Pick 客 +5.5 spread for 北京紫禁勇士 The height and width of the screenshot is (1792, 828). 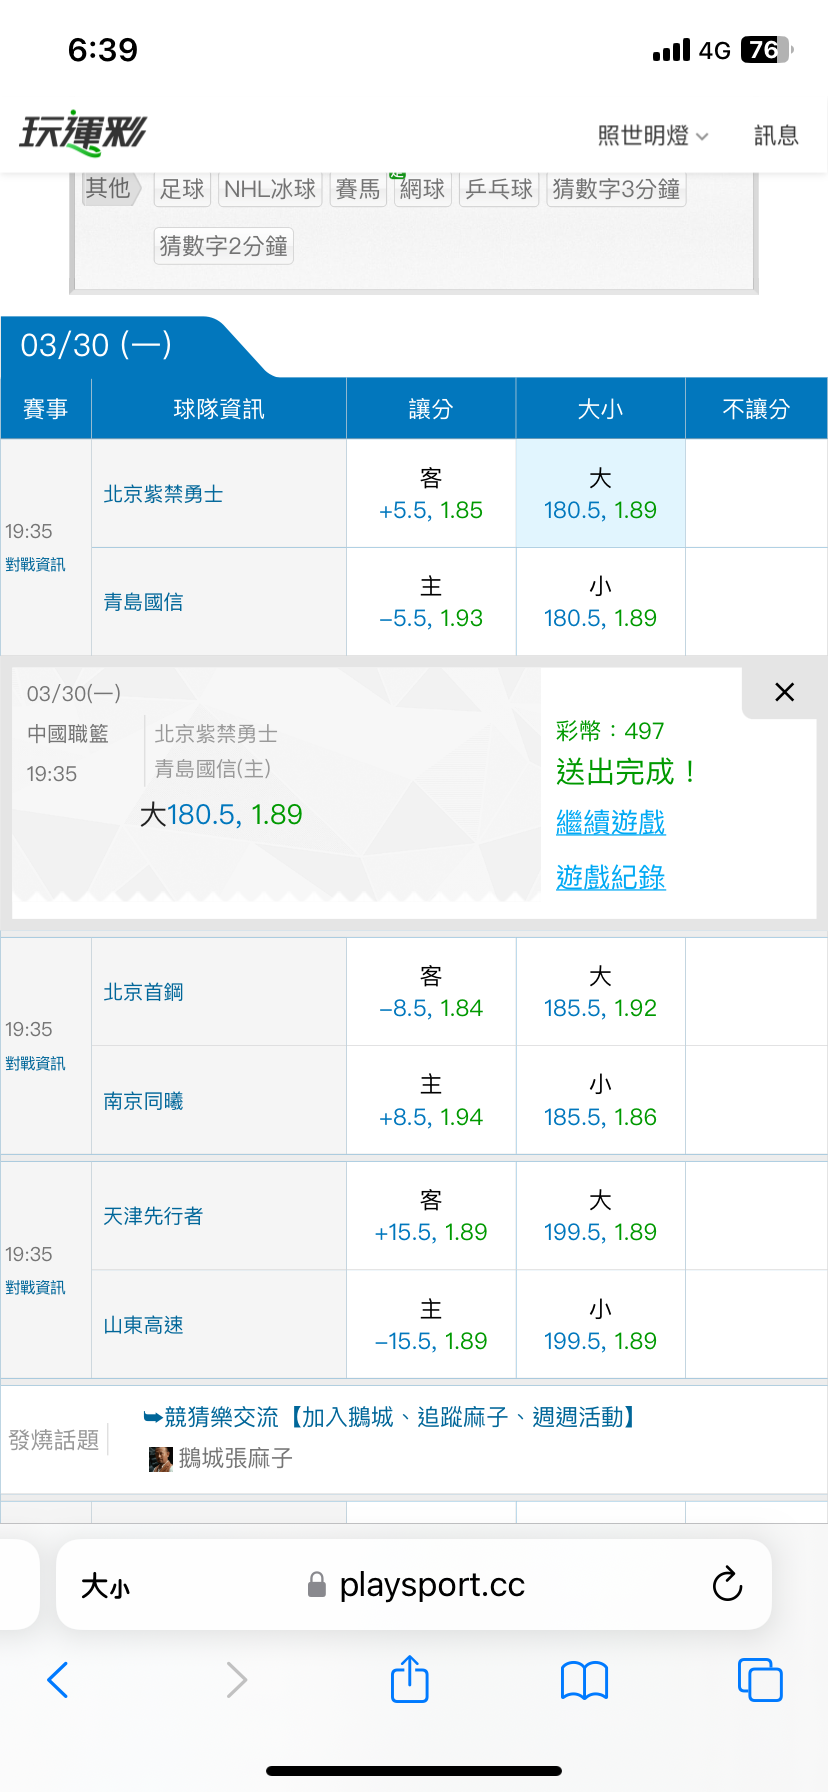coord(431,494)
